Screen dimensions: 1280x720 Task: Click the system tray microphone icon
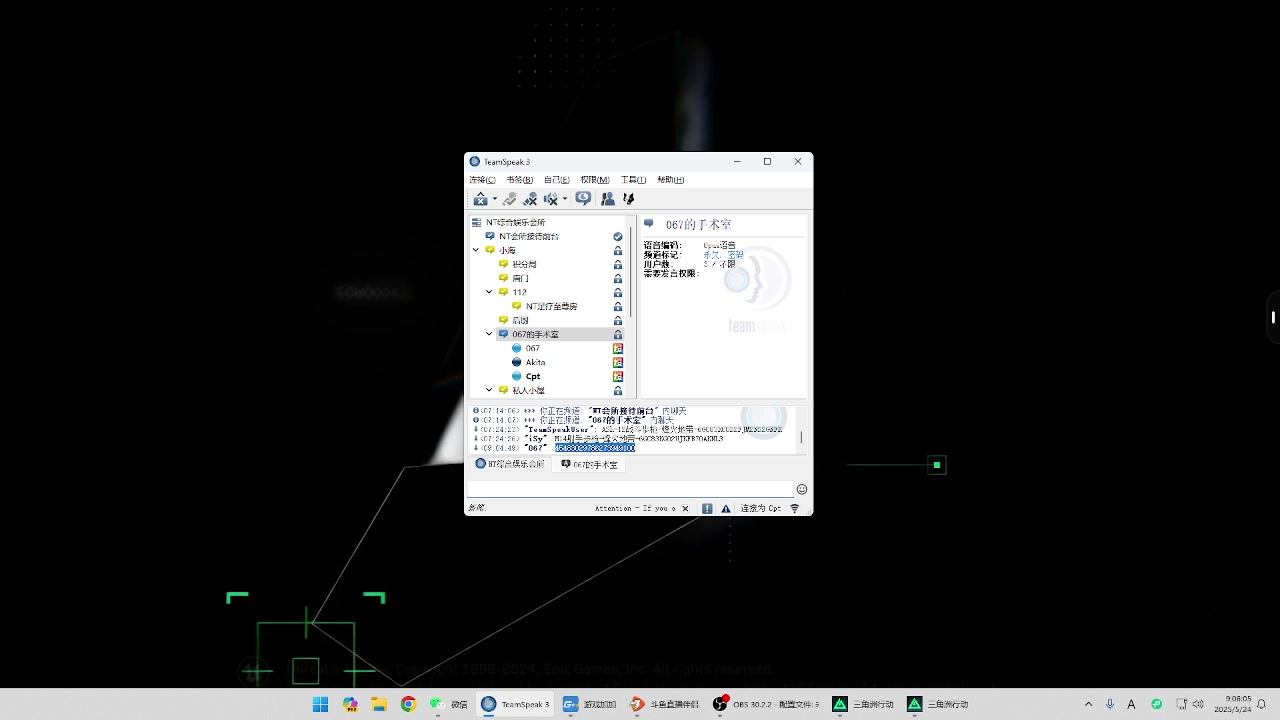(x=1110, y=704)
